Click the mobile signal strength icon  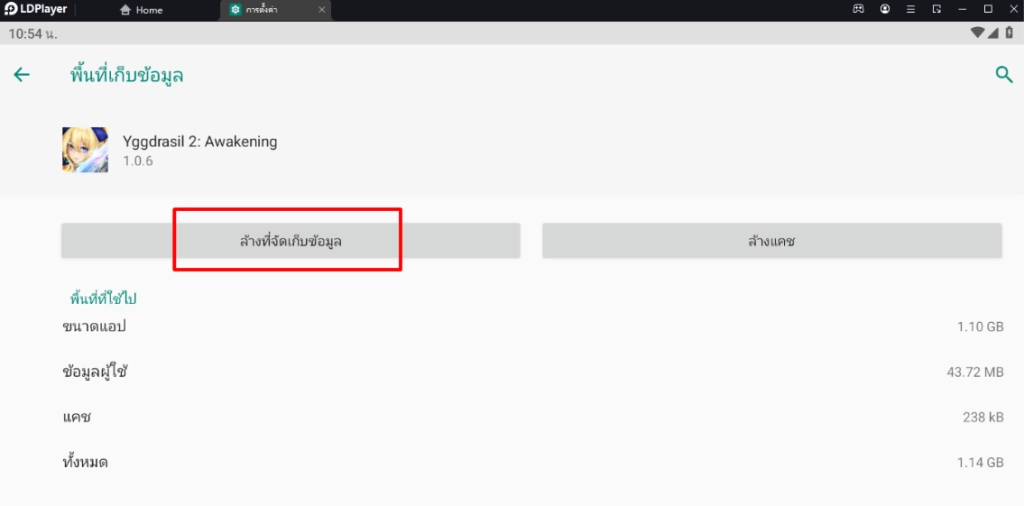993,33
